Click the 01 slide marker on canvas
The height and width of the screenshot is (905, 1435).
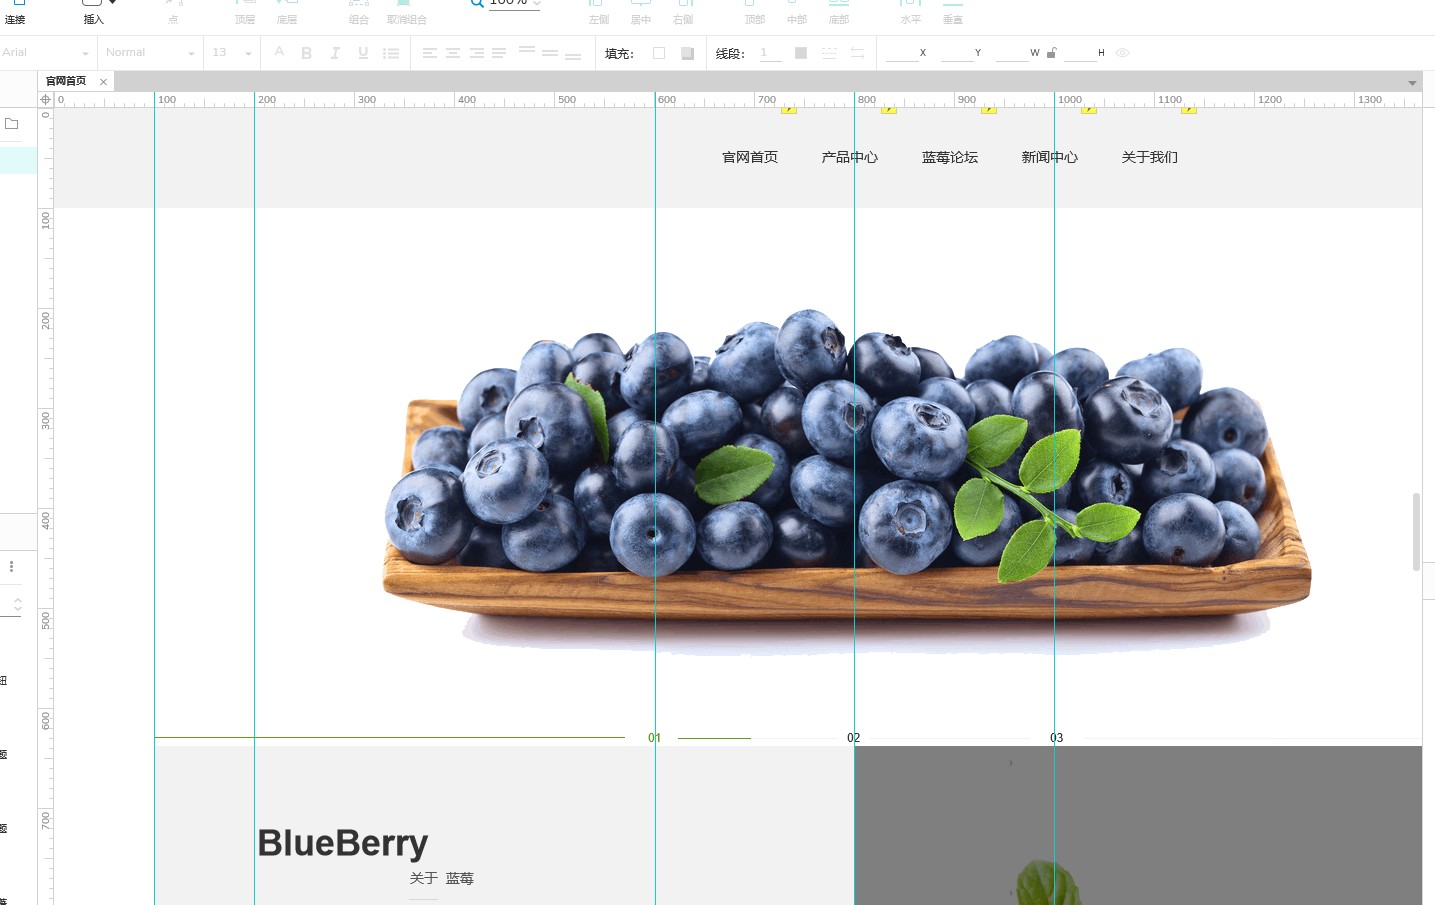(x=654, y=738)
